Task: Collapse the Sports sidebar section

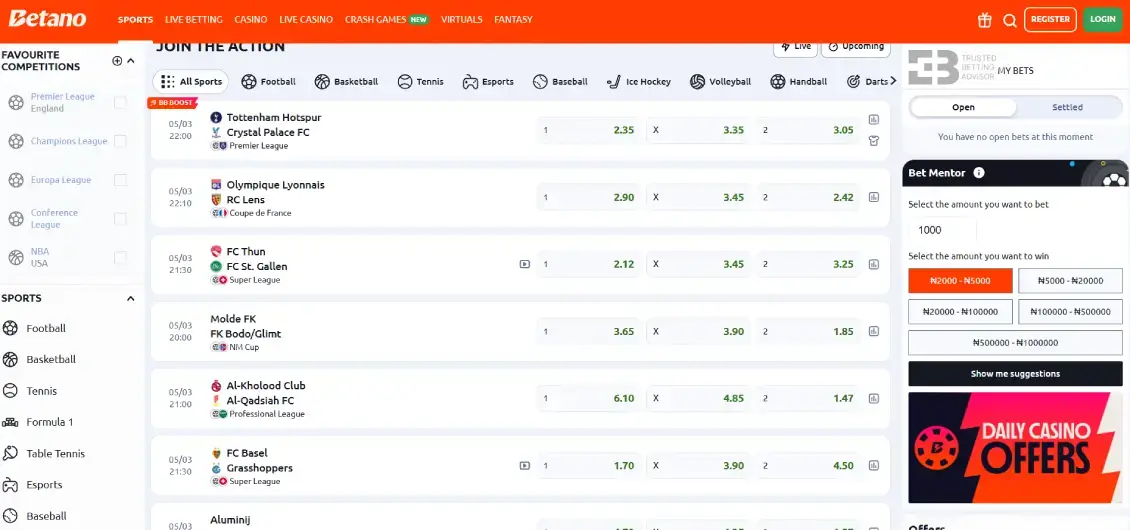Action: (x=131, y=299)
